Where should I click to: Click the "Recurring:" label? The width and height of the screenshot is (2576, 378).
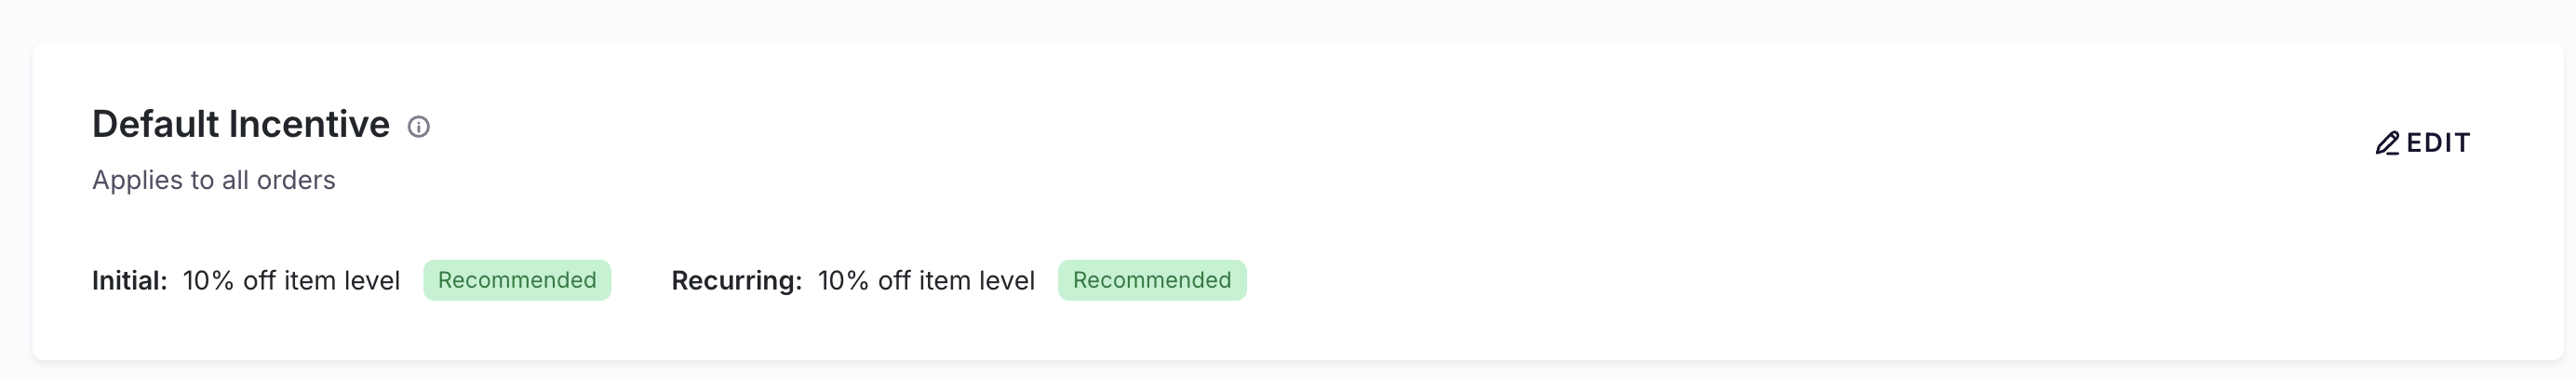pos(736,281)
